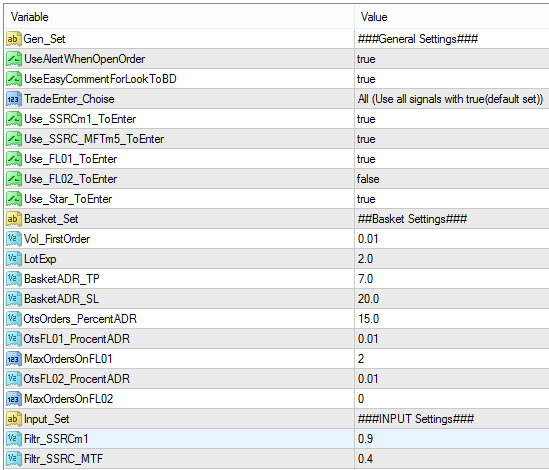Click the double icon beside BasketADR_TP
This screenshot has width=549, height=470.
[x=14, y=279]
